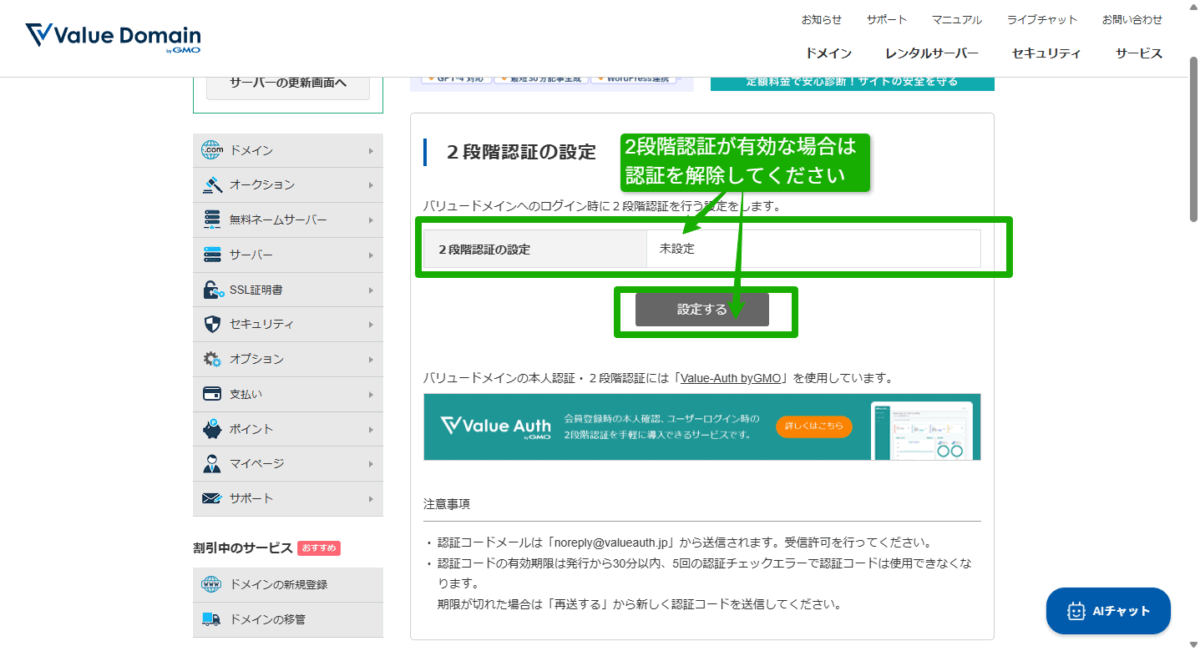Click the page vertical scrollbar

point(1192,140)
